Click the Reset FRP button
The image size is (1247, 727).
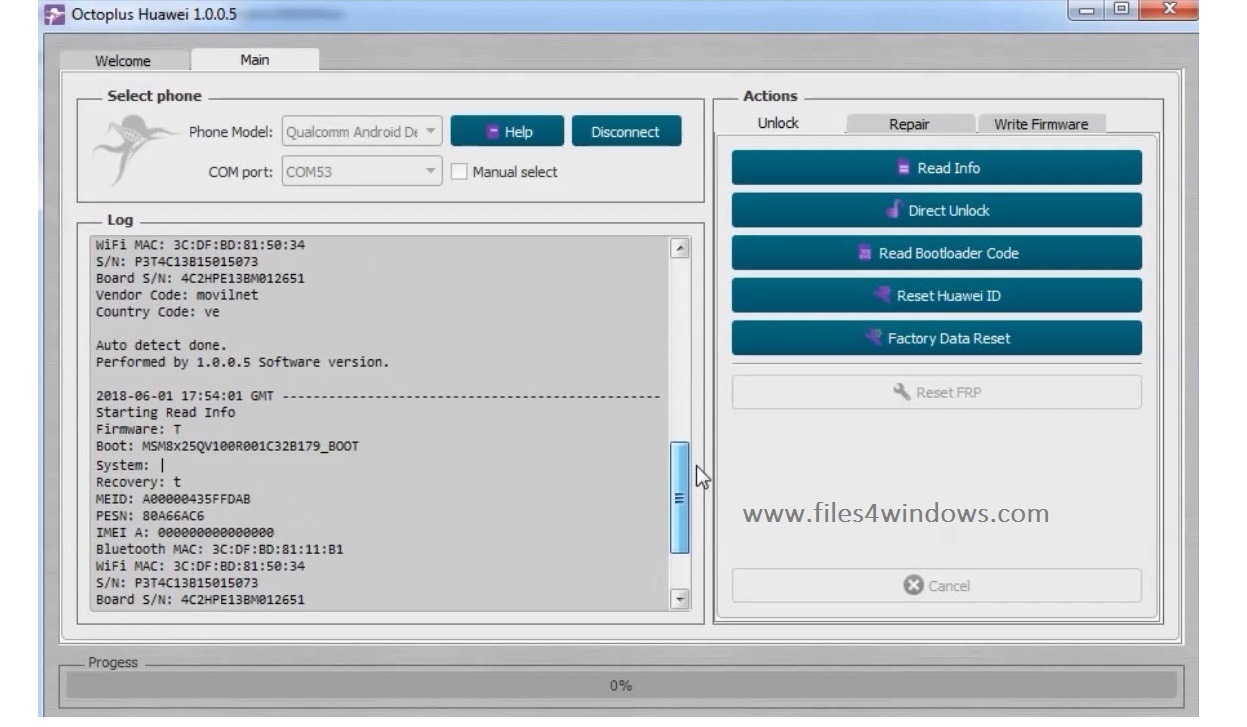[937, 392]
